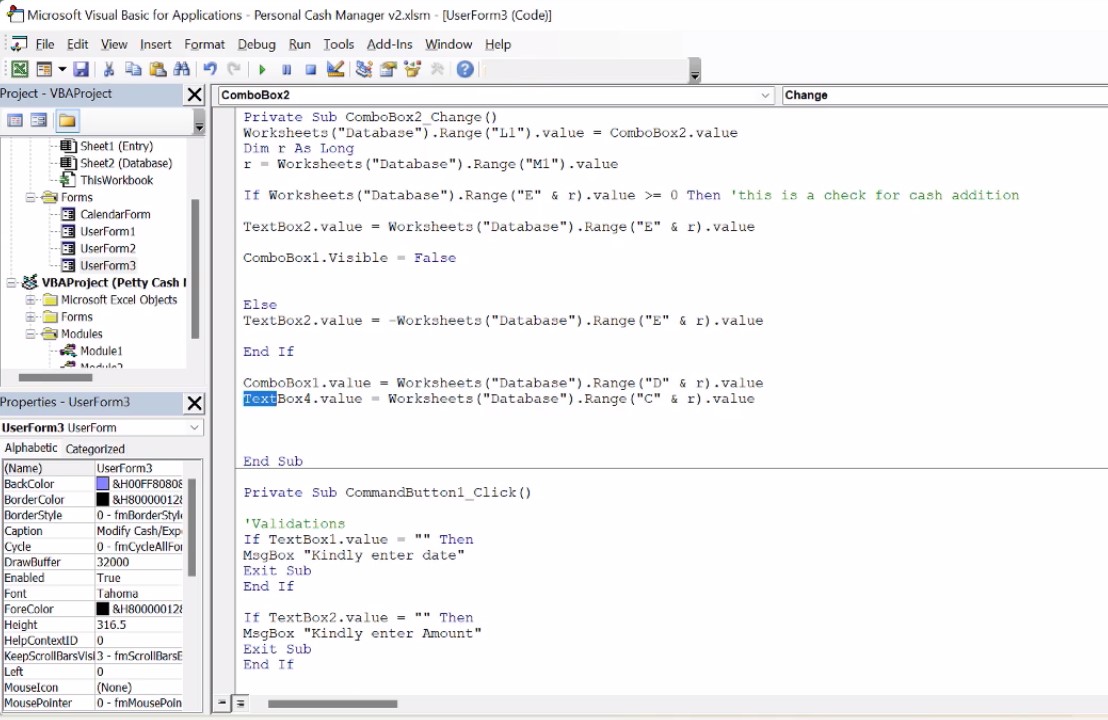Toggle Folders view in Project pane
Viewport: 1108px width, 720px height.
(x=66, y=121)
